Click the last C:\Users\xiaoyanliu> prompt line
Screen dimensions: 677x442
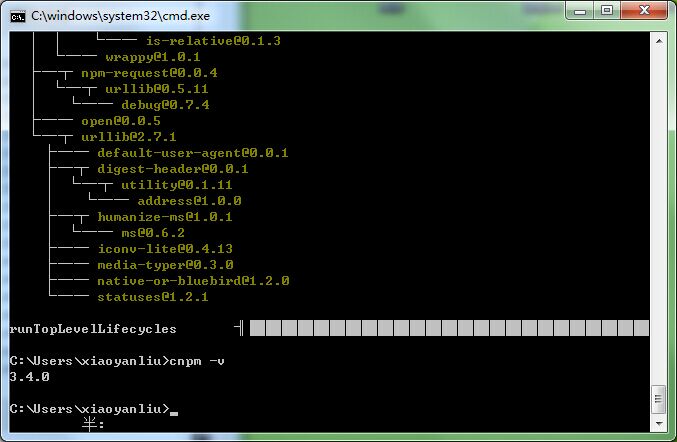click(x=89, y=408)
